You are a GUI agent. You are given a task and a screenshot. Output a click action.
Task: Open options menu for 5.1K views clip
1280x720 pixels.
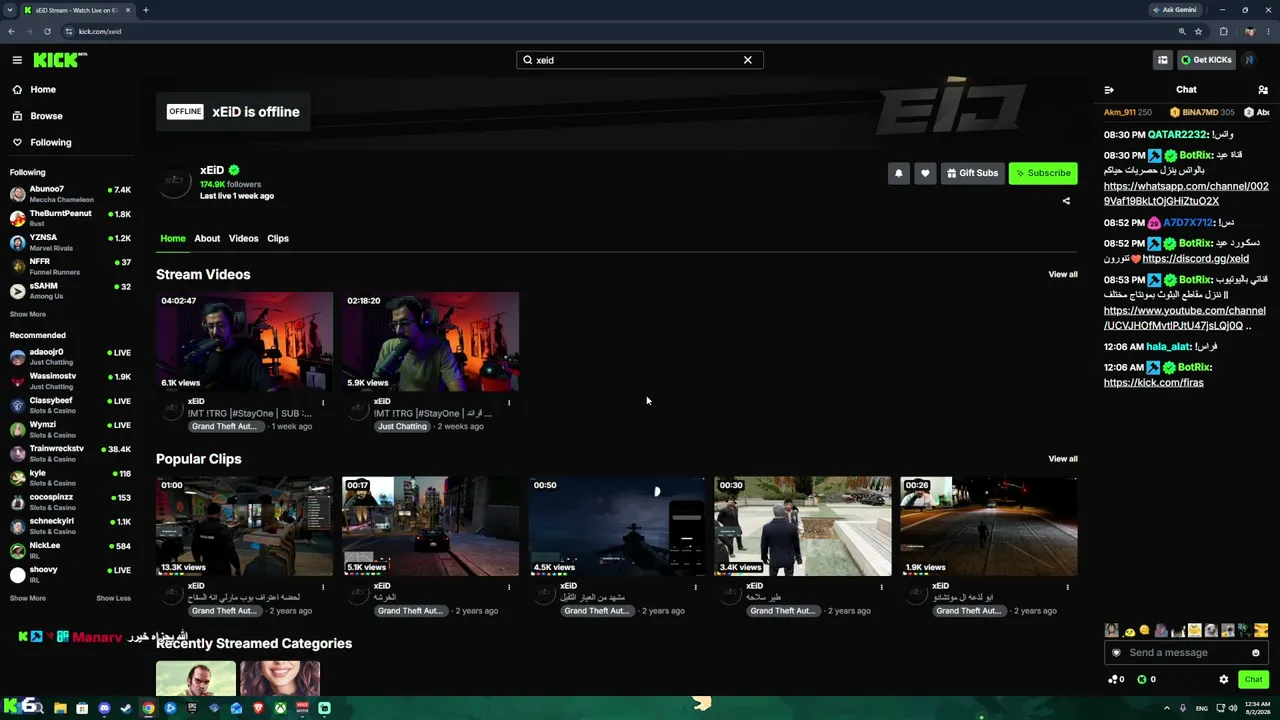[509, 587]
